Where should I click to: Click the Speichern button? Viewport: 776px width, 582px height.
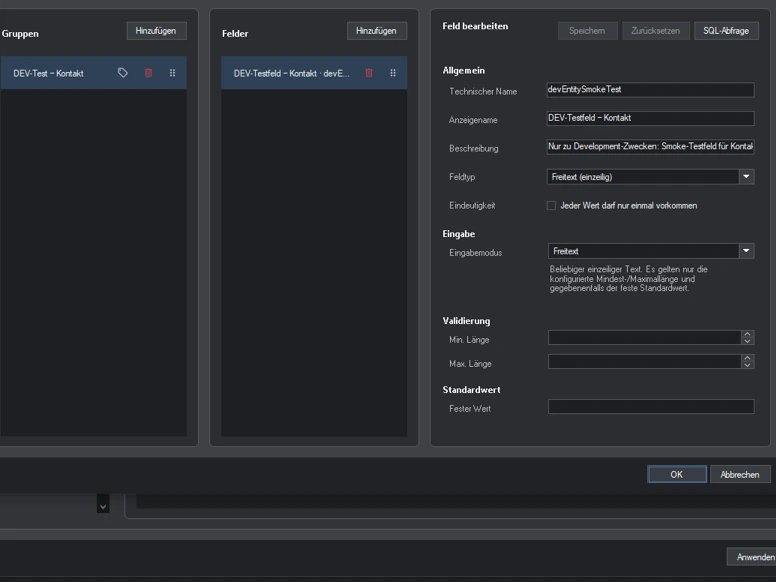tap(587, 31)
